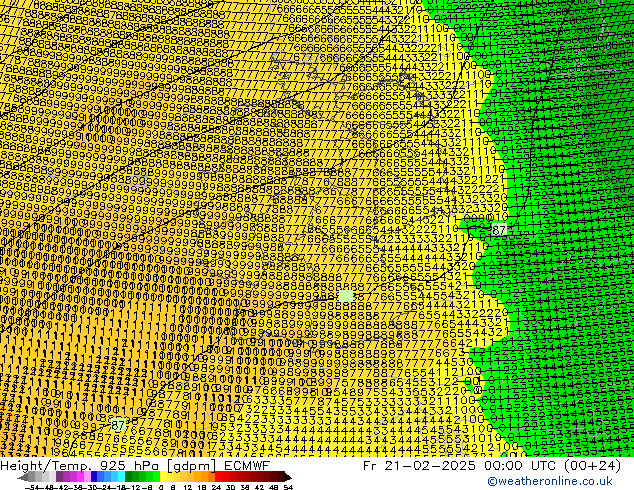Click the Height/Temp. 925 hPa ECMWF title
This screenshot has height=490, width=634.
click(135, 465)
